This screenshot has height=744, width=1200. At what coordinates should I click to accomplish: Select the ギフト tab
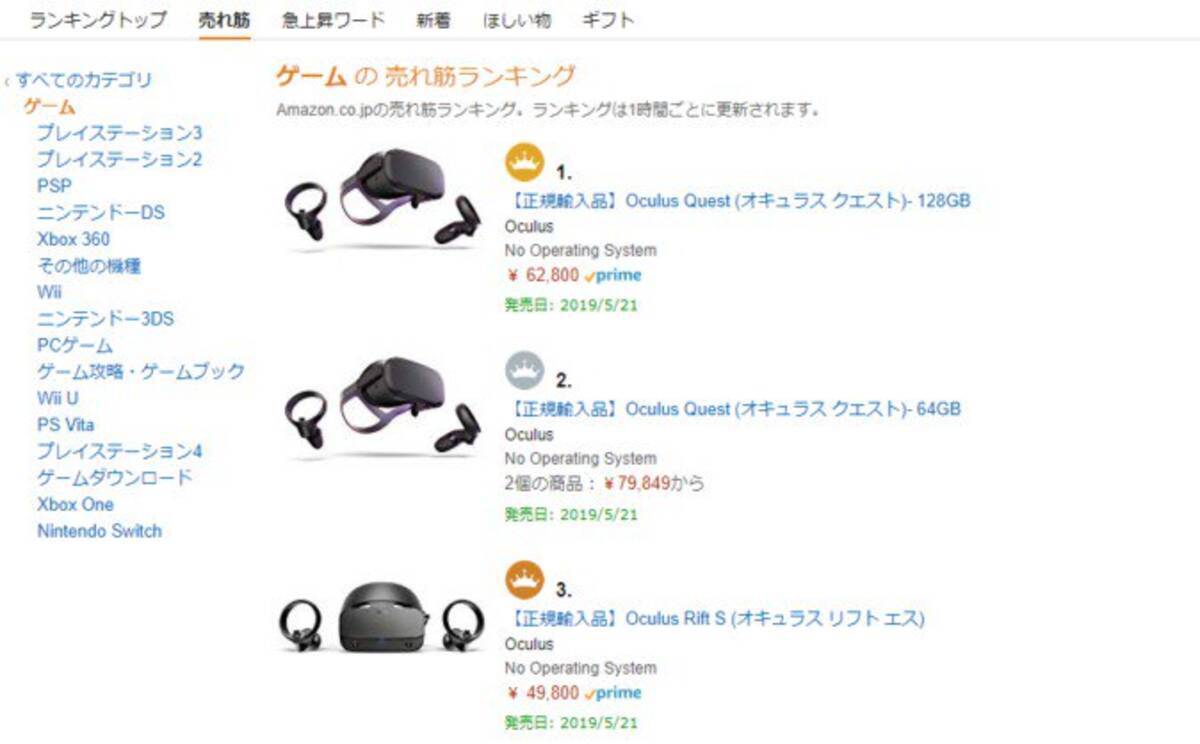607,20
